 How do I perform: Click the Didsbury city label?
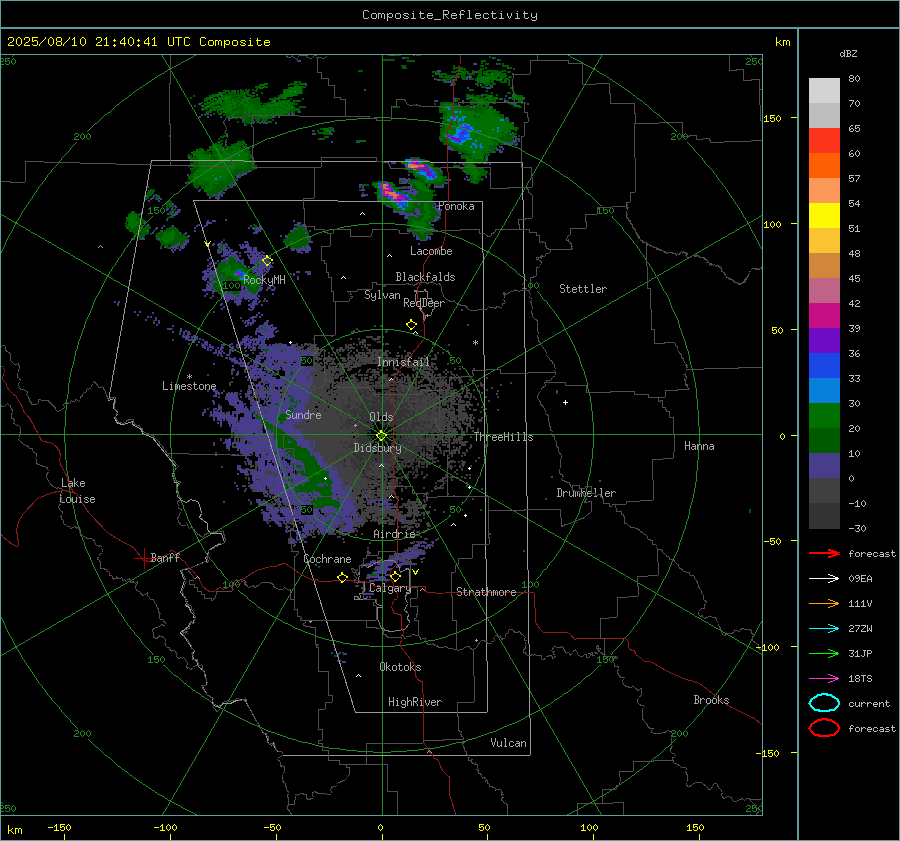(378, 448)
